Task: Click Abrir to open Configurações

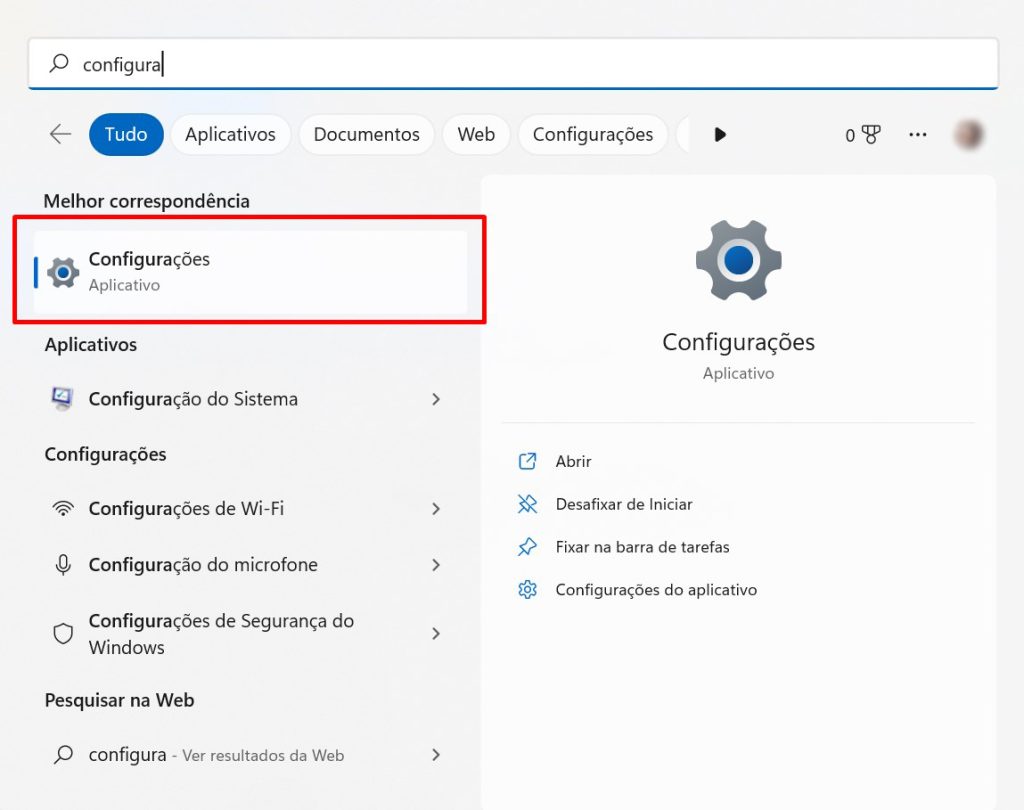Action: (573, 461)
